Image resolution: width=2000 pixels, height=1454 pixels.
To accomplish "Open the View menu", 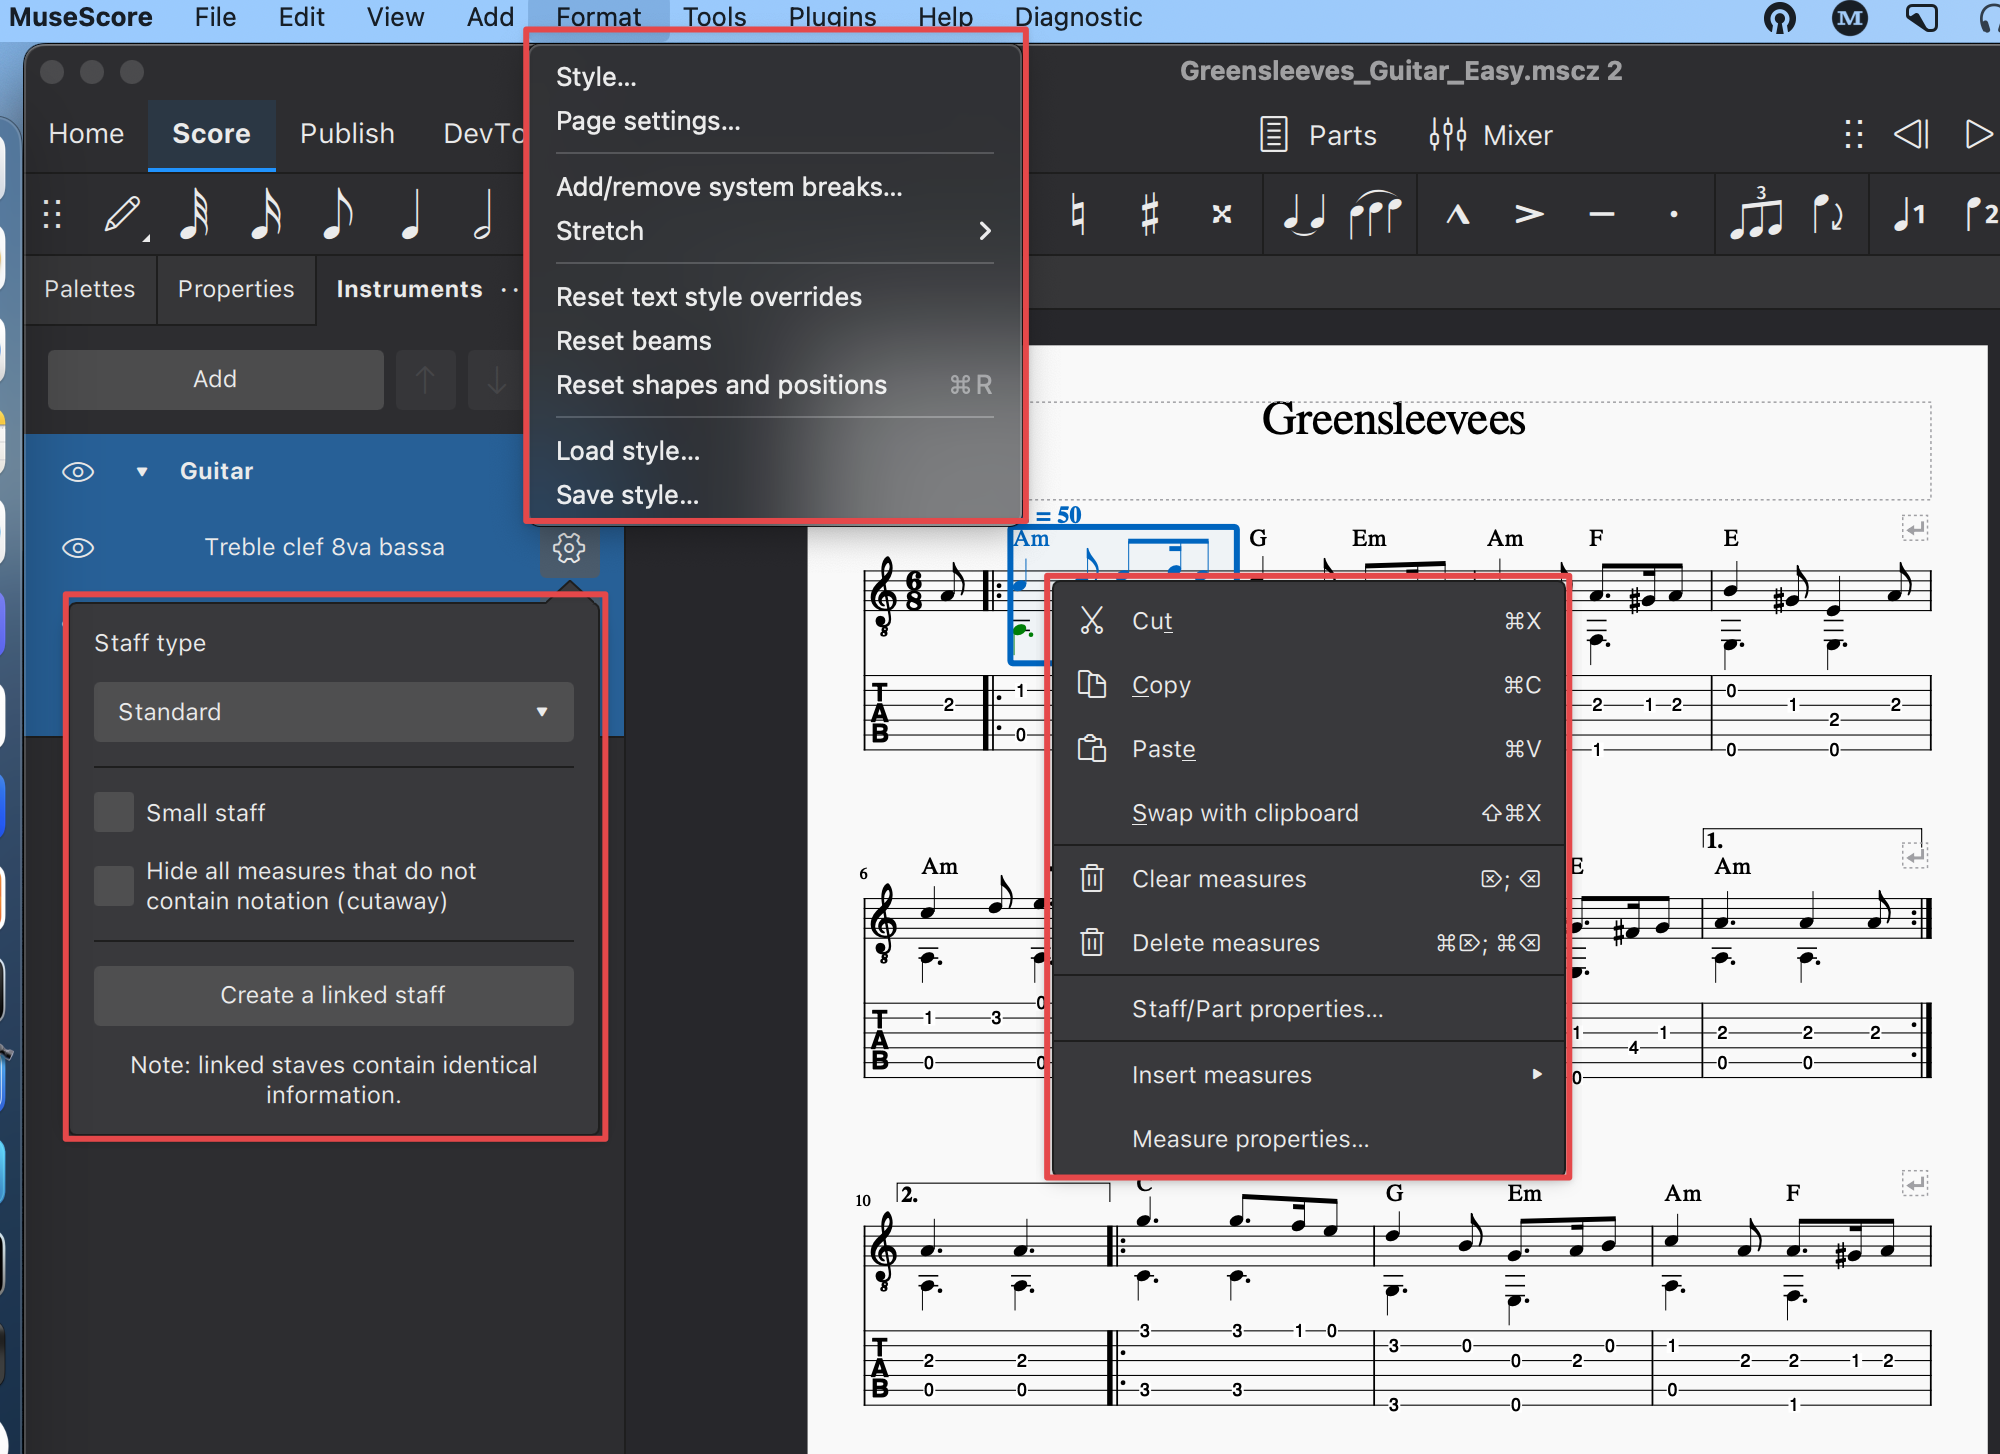I will pos(395,17).
